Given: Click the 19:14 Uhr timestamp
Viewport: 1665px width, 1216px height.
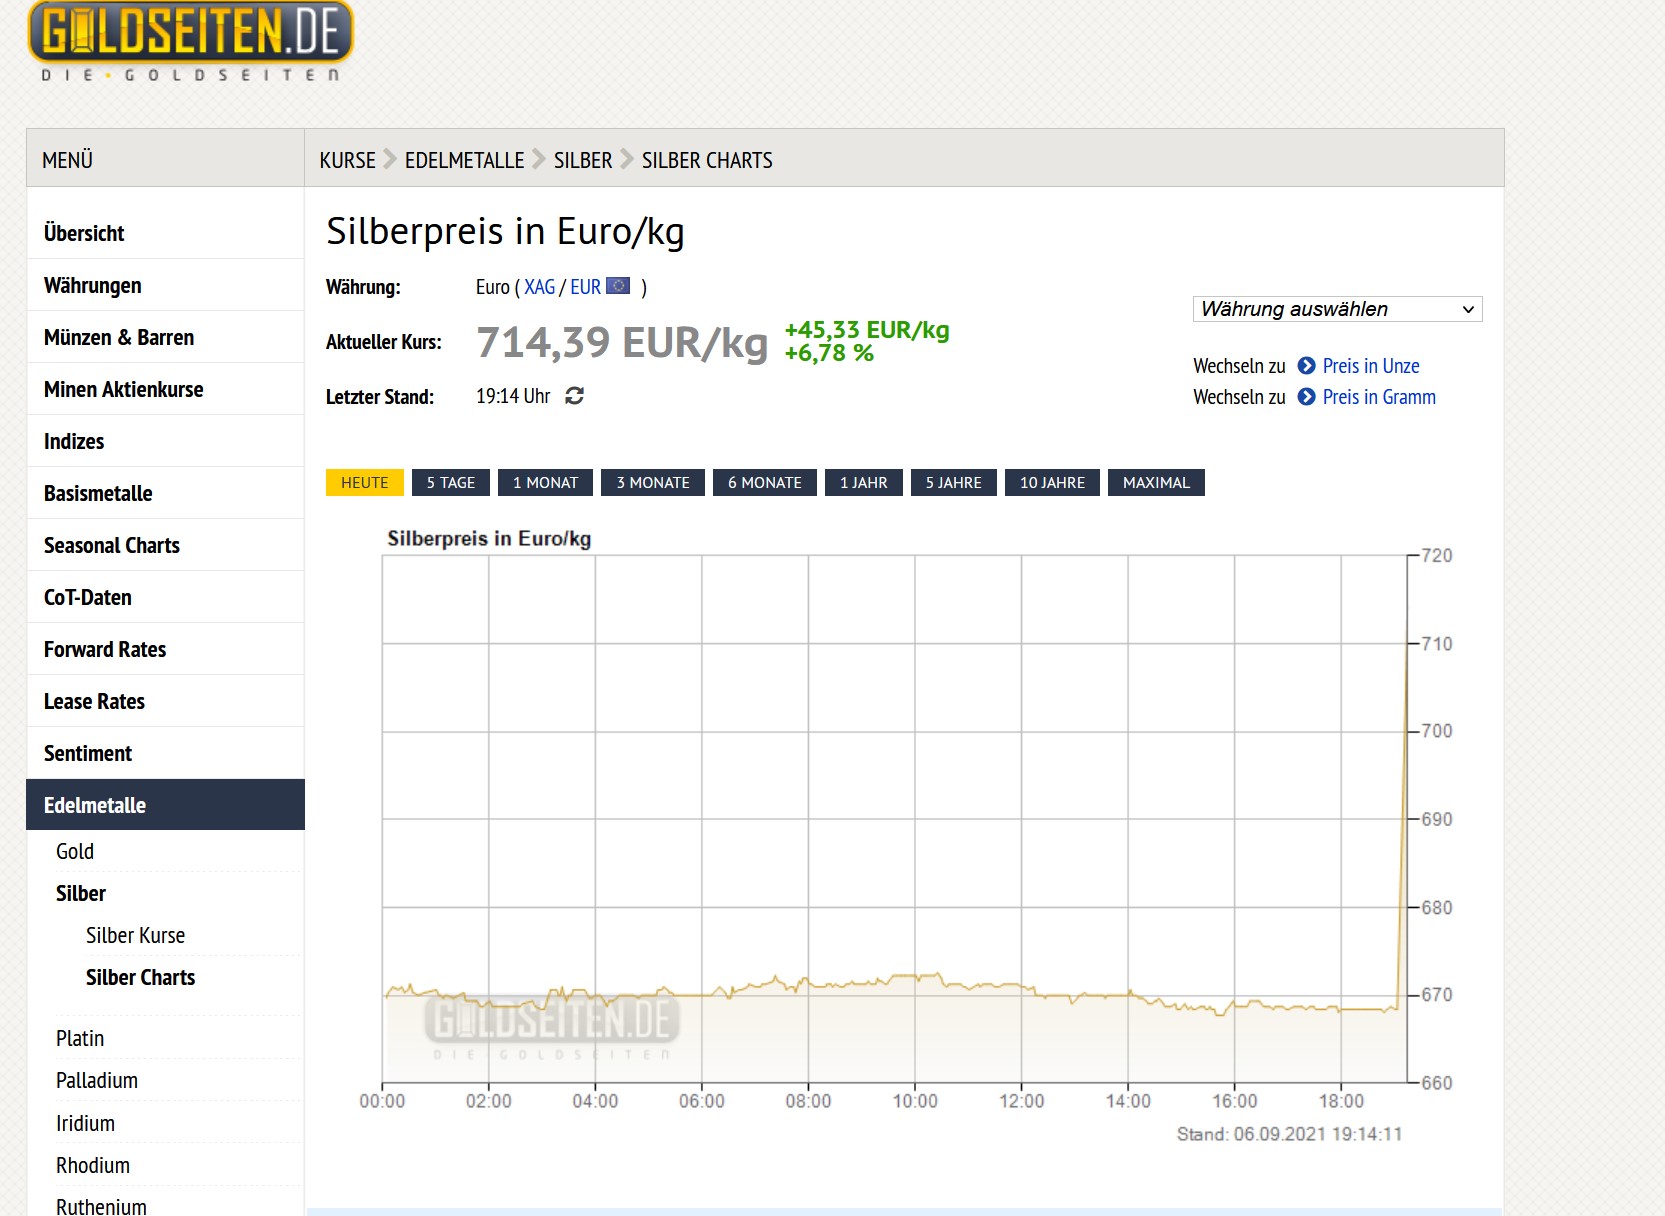Looking at the screenshot, I should pyautogui.click(x=513, y=396).
